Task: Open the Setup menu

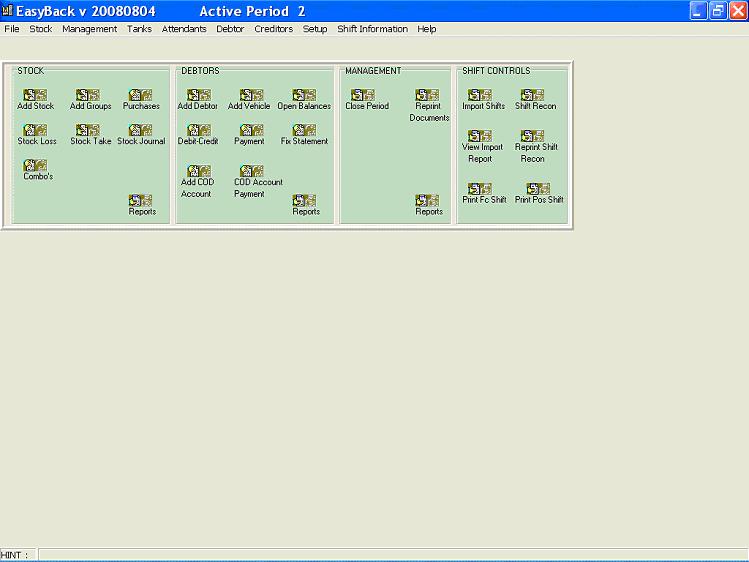Action: [x=315, y=29]
